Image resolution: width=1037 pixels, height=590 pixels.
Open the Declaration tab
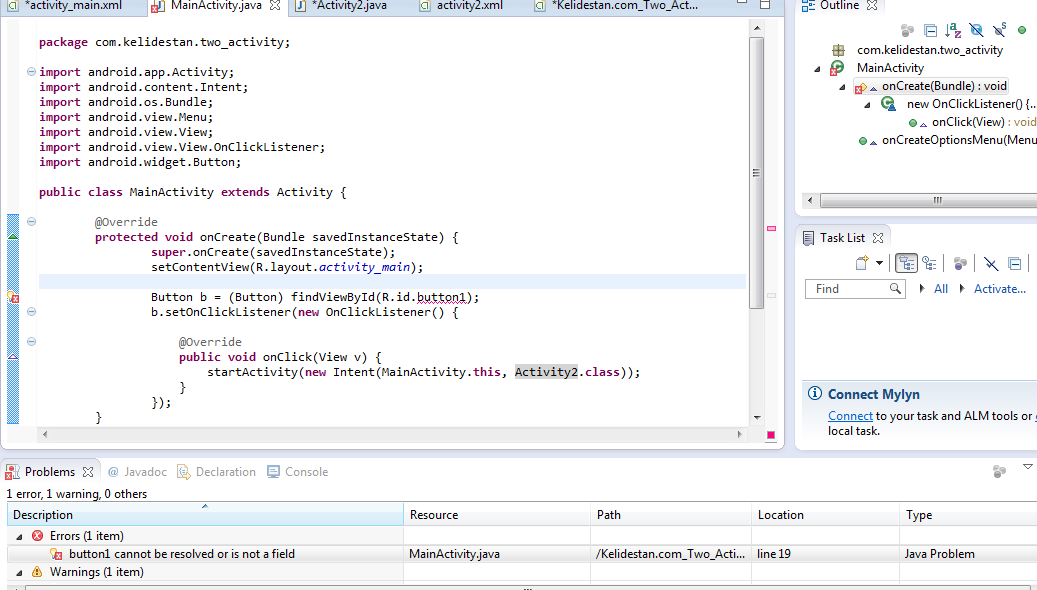(x=216, y=472)
